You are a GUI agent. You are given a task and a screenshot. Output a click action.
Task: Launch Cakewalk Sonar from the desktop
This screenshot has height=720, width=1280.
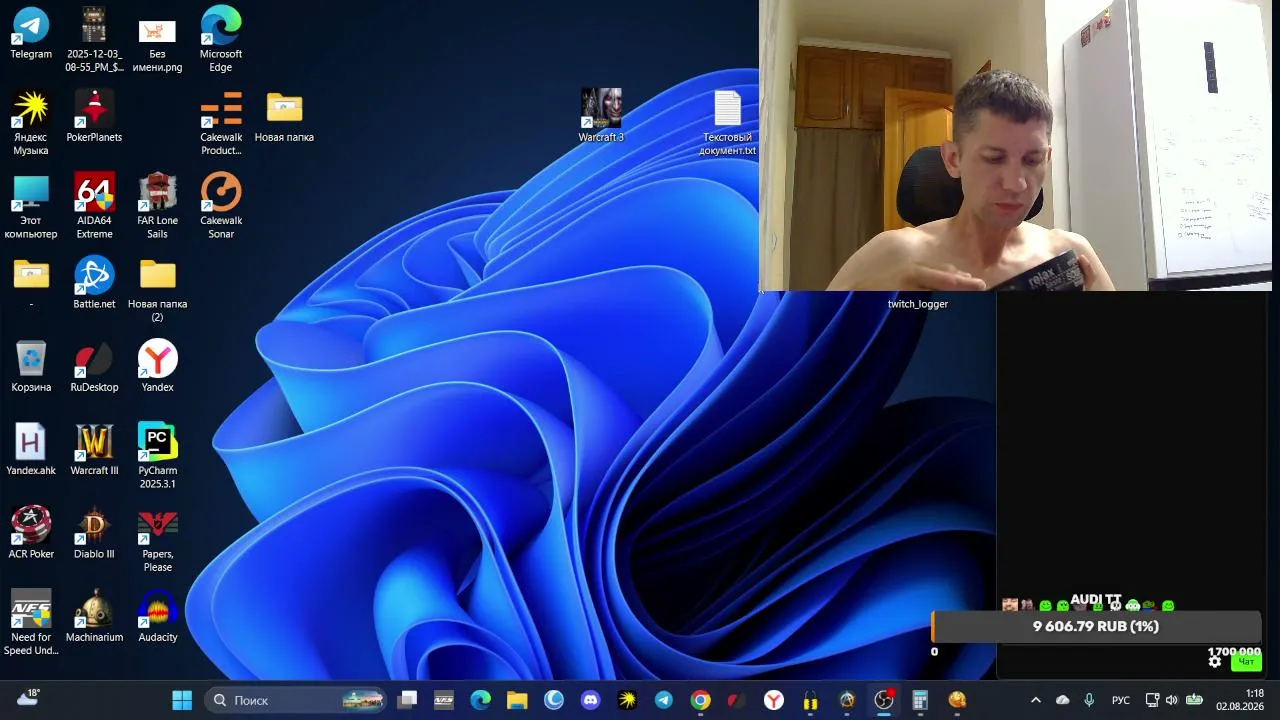(x=221, y=206)
